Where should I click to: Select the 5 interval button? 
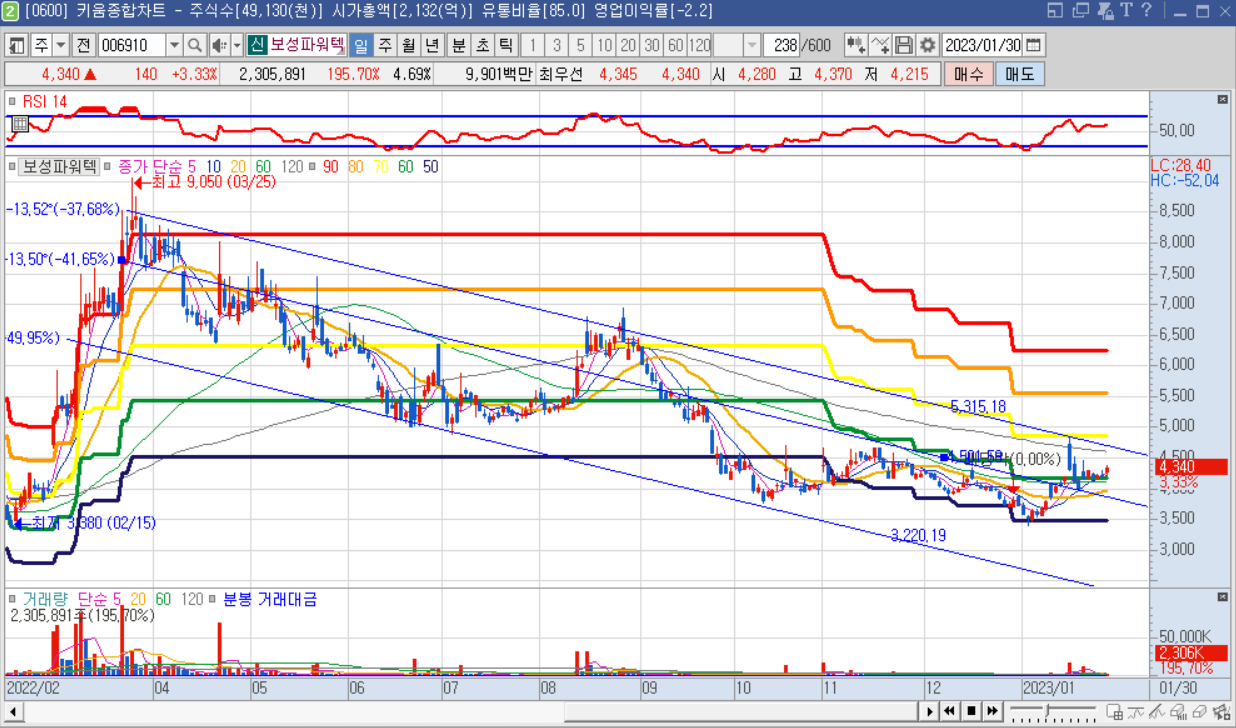(x=580, y=46)
